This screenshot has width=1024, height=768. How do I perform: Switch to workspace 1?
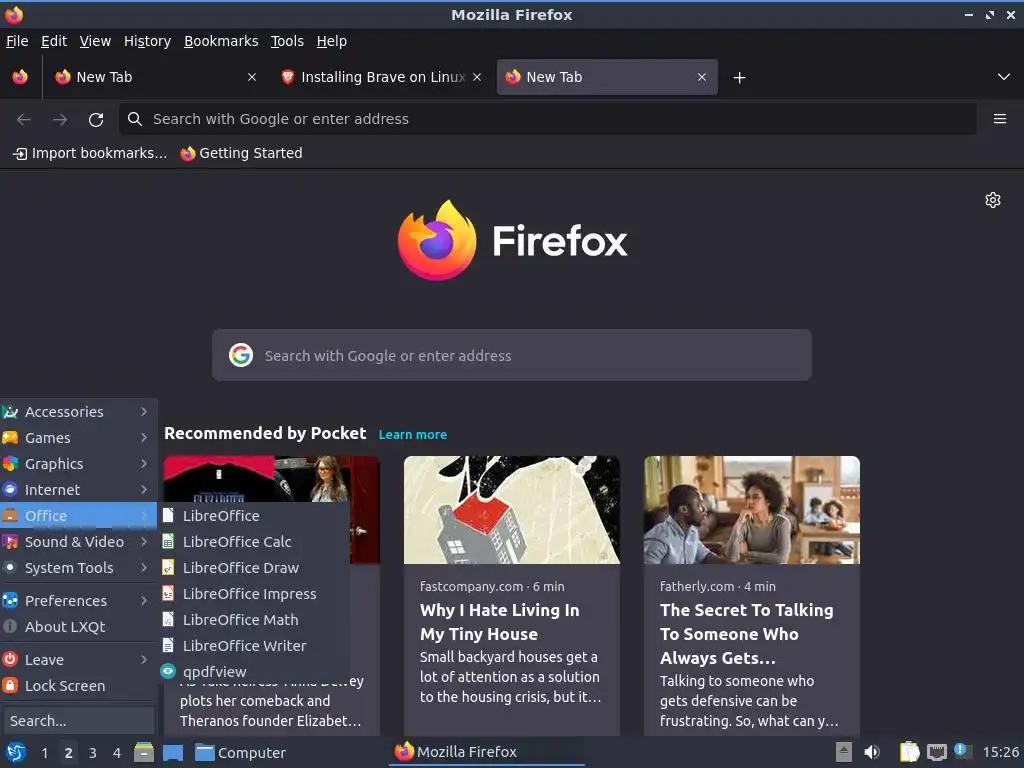click(44, 753)
